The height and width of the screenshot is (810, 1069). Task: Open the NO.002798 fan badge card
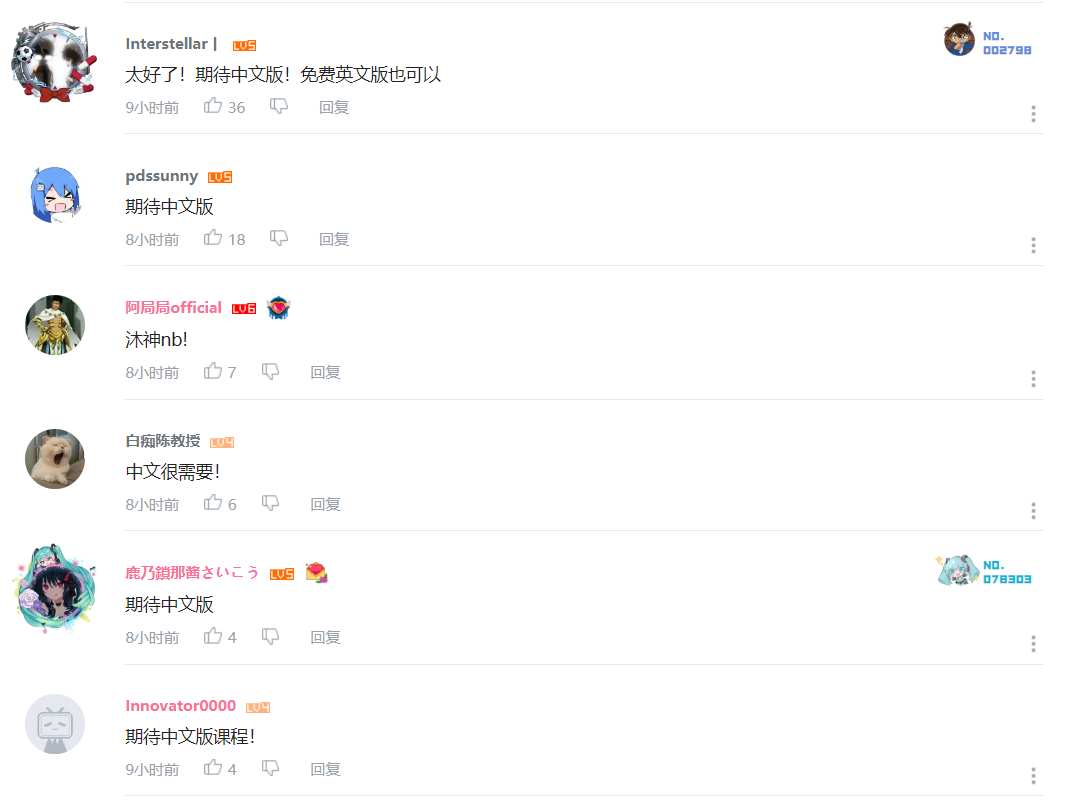coord(987,41)
